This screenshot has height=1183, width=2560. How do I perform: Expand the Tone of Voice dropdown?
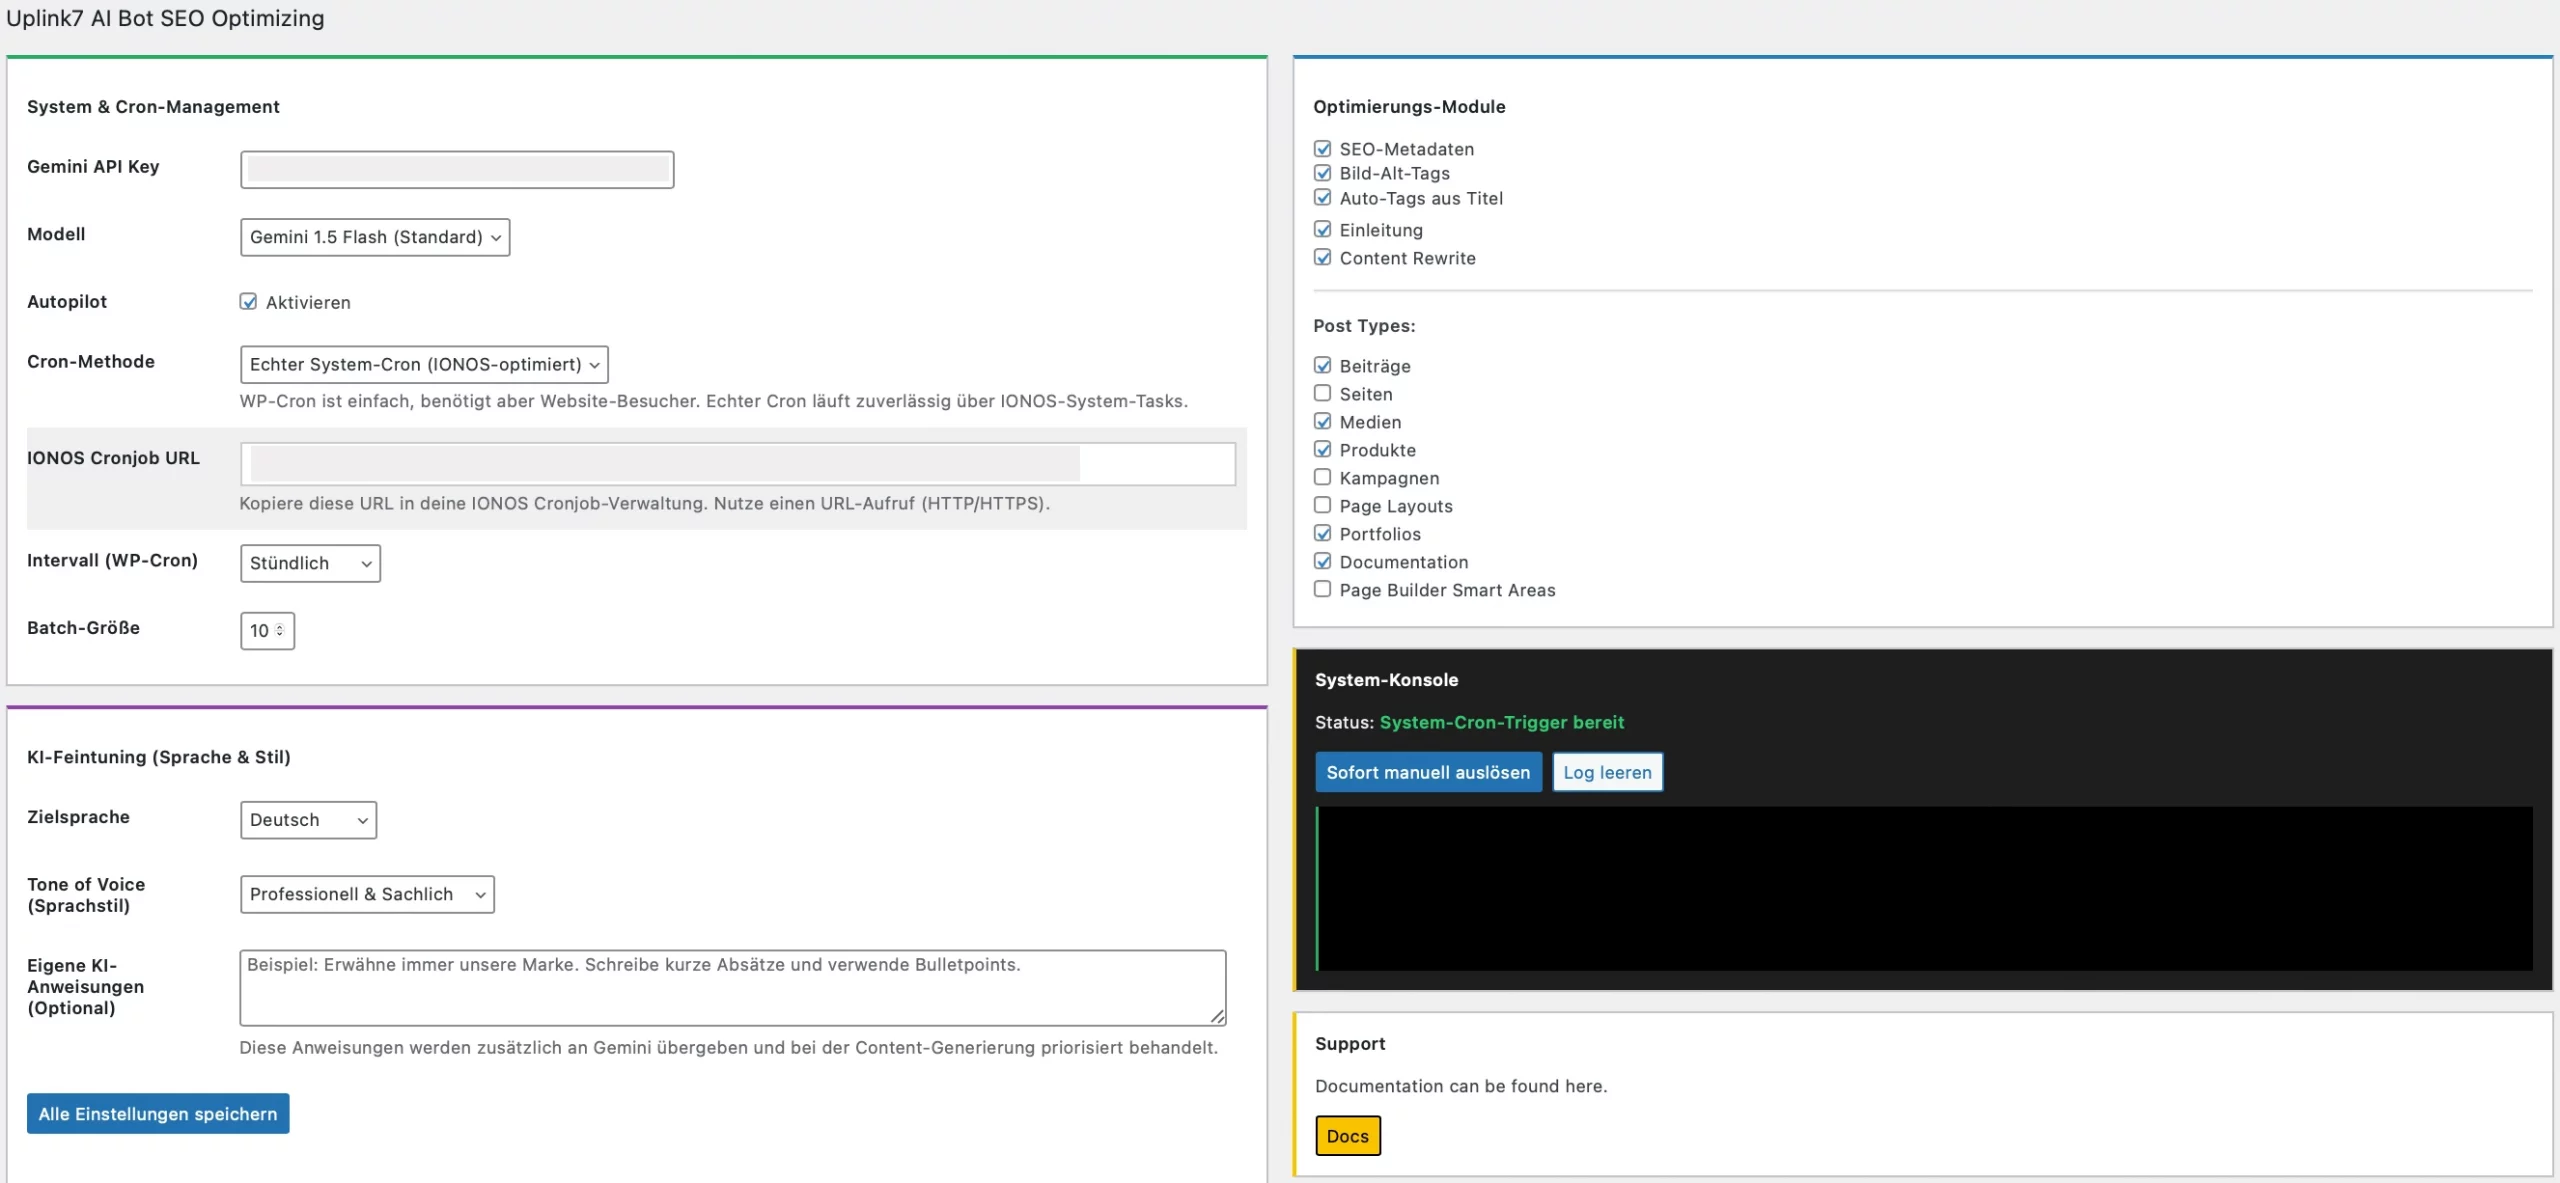367,894
